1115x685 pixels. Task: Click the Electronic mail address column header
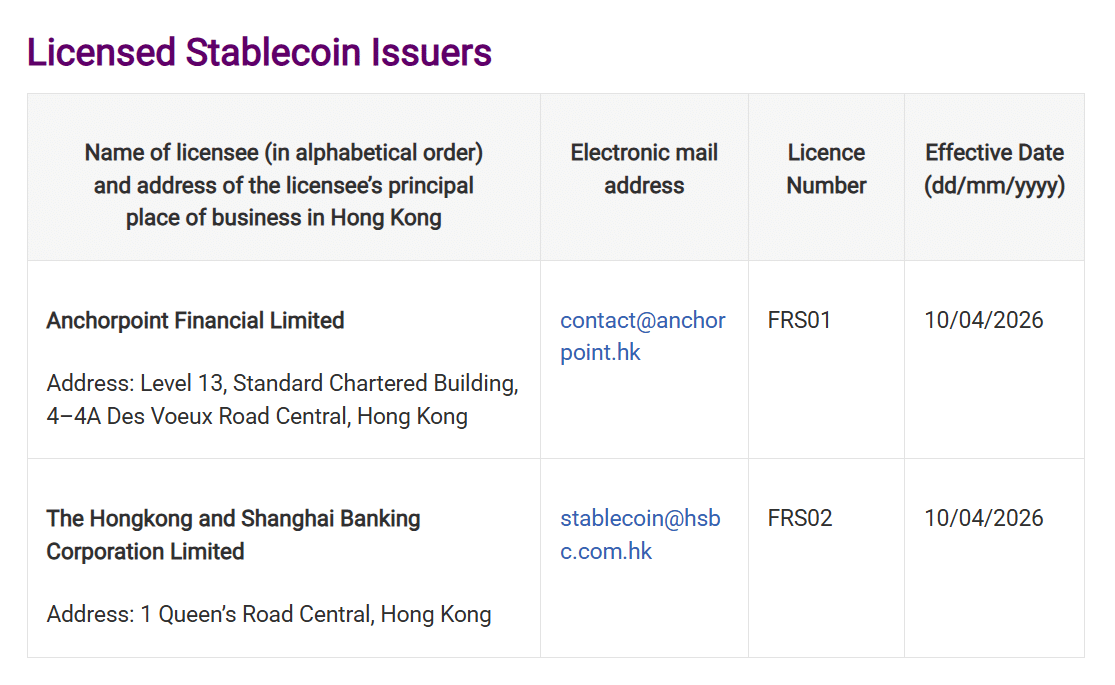[644, 169]
